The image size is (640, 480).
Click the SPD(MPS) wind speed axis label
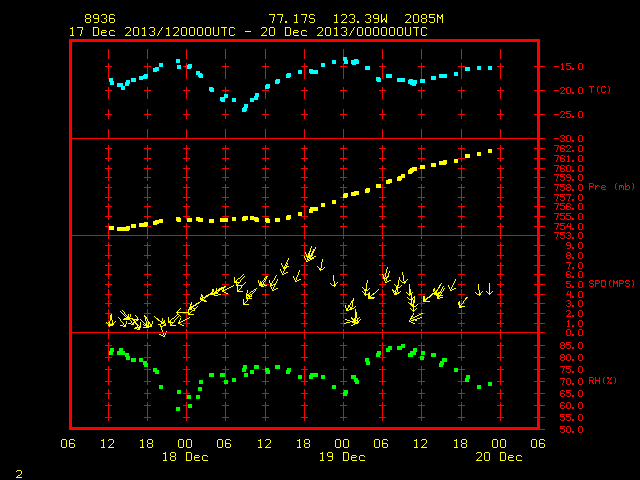click(x=611, y=284)
